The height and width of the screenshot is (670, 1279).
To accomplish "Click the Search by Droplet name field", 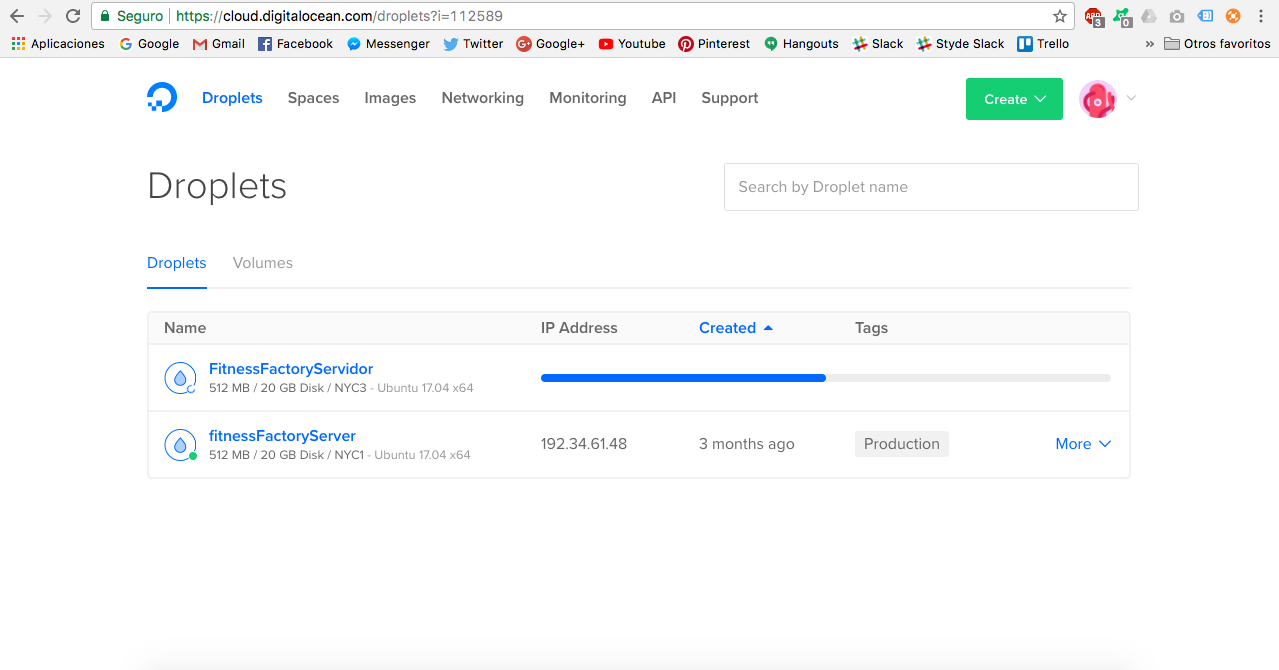I will pyautogui.click(x=931, y=187).
